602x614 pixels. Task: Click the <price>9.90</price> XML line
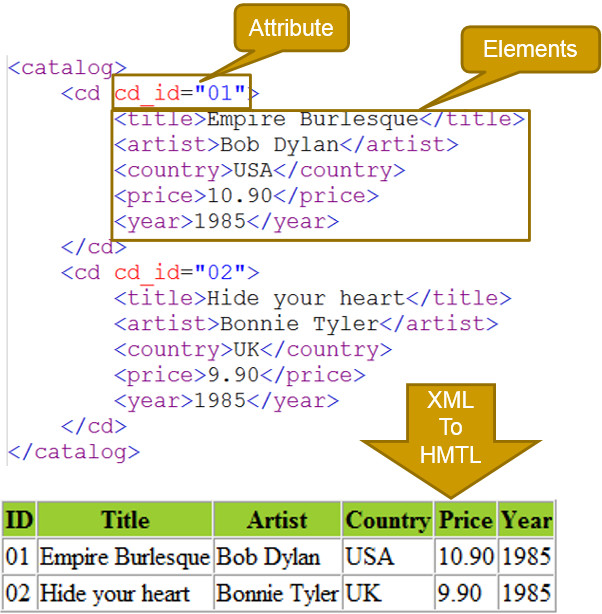coord(240,376)
